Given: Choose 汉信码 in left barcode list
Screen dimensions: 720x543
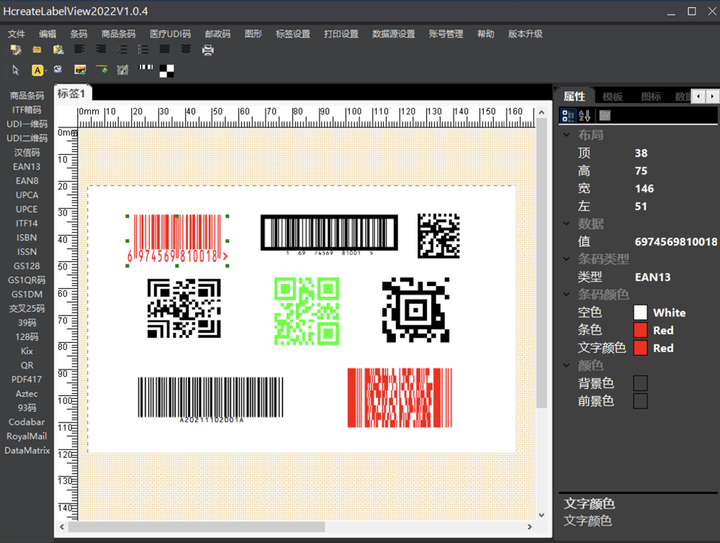Looking at the screenshot, I should (x=27, y=152).
